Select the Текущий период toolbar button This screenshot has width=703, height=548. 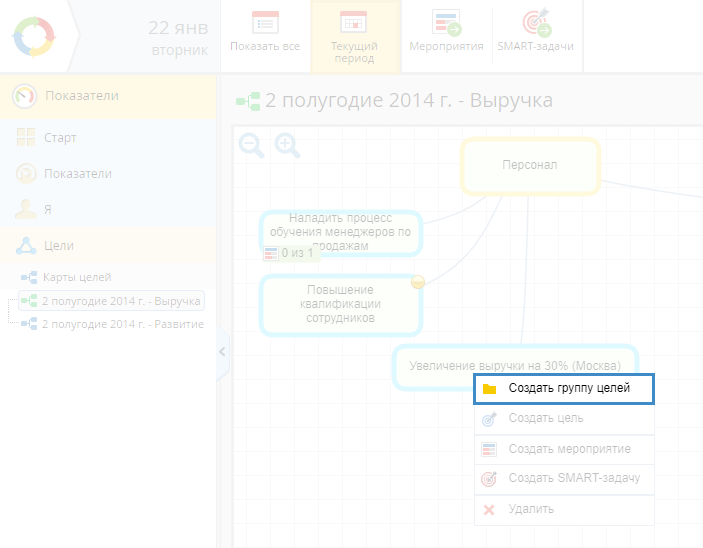(354, 36)
